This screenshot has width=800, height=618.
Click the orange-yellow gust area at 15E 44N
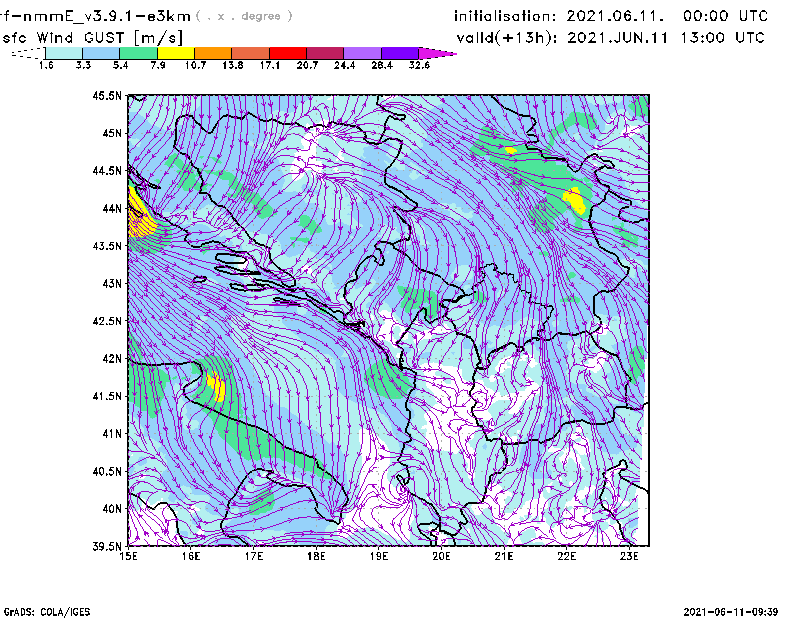[x=139, y=215]
